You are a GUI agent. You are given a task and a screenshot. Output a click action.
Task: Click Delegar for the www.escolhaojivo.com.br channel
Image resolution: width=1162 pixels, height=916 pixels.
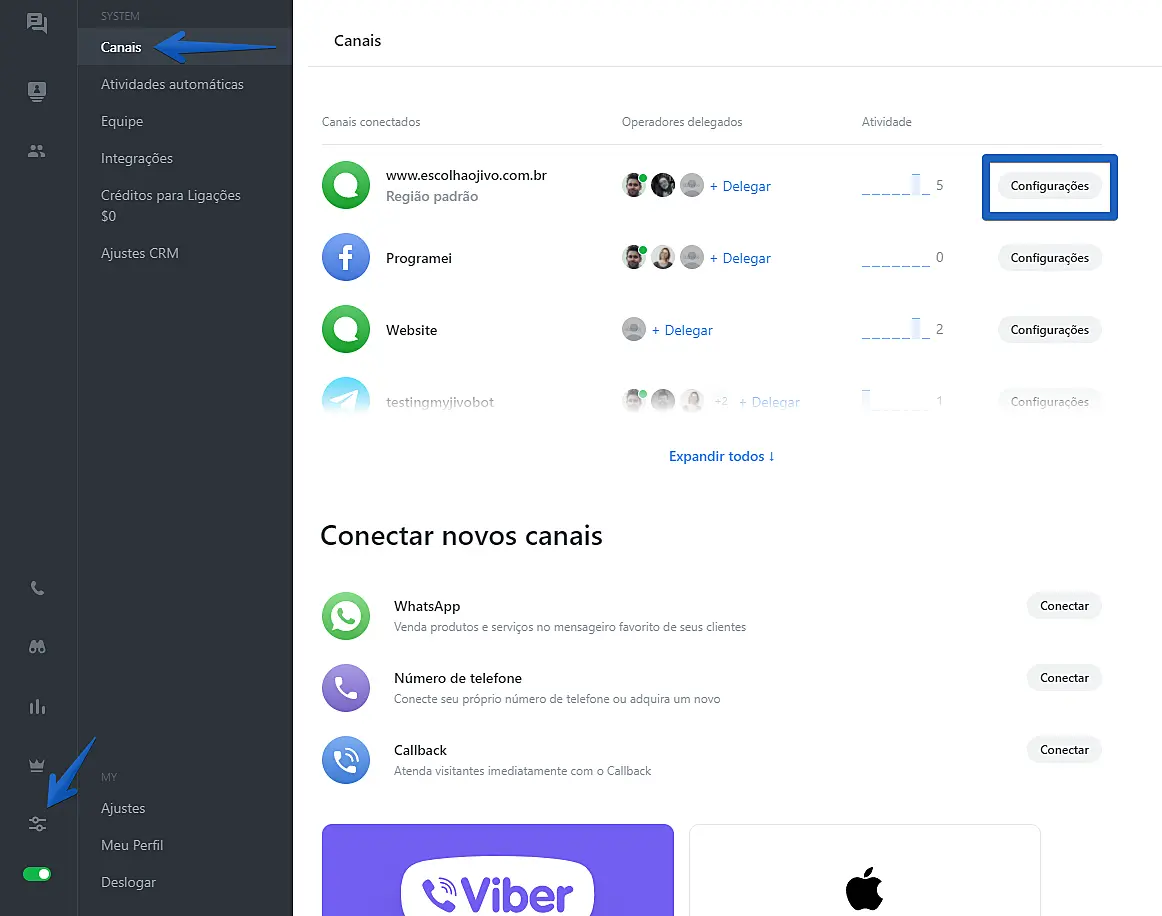740,186
